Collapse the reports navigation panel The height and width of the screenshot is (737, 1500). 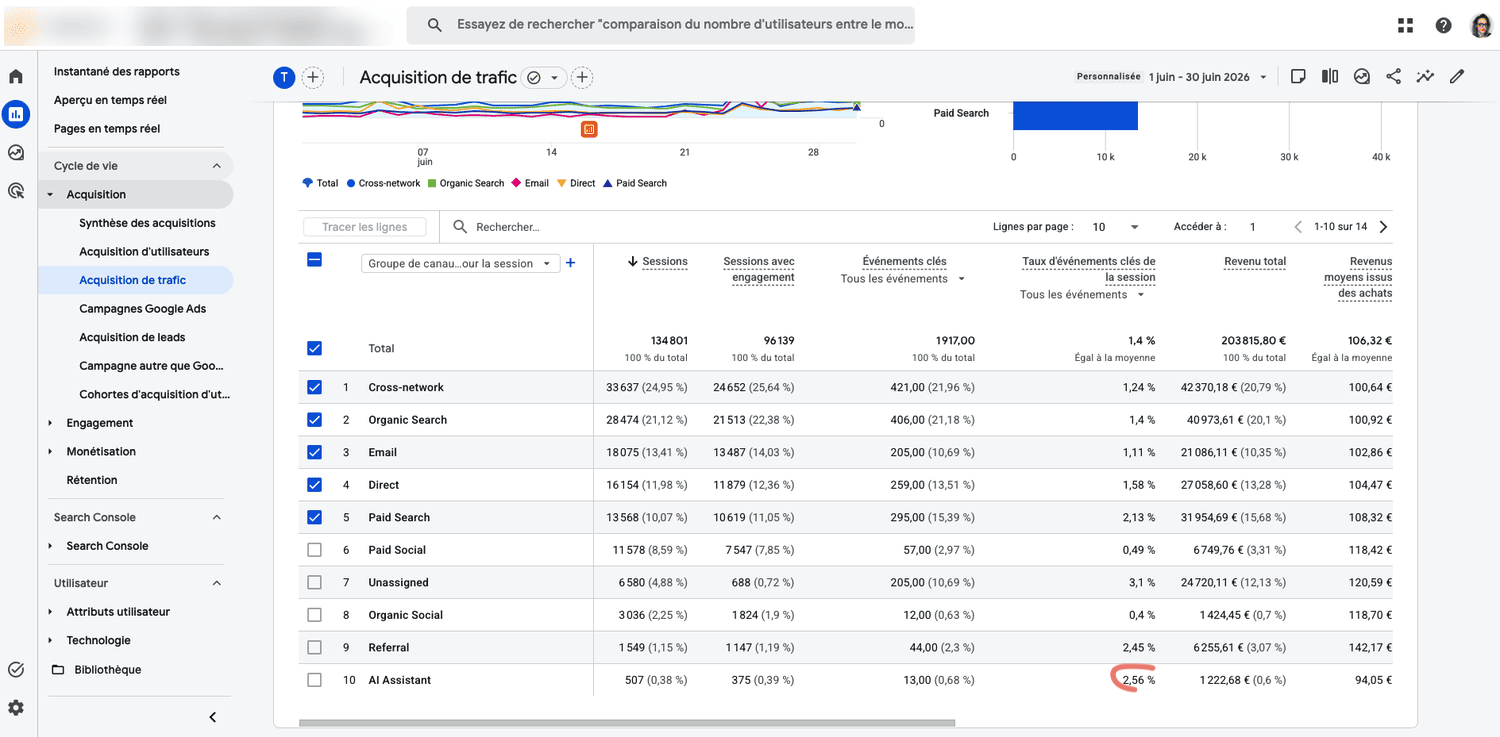[212, 717]
